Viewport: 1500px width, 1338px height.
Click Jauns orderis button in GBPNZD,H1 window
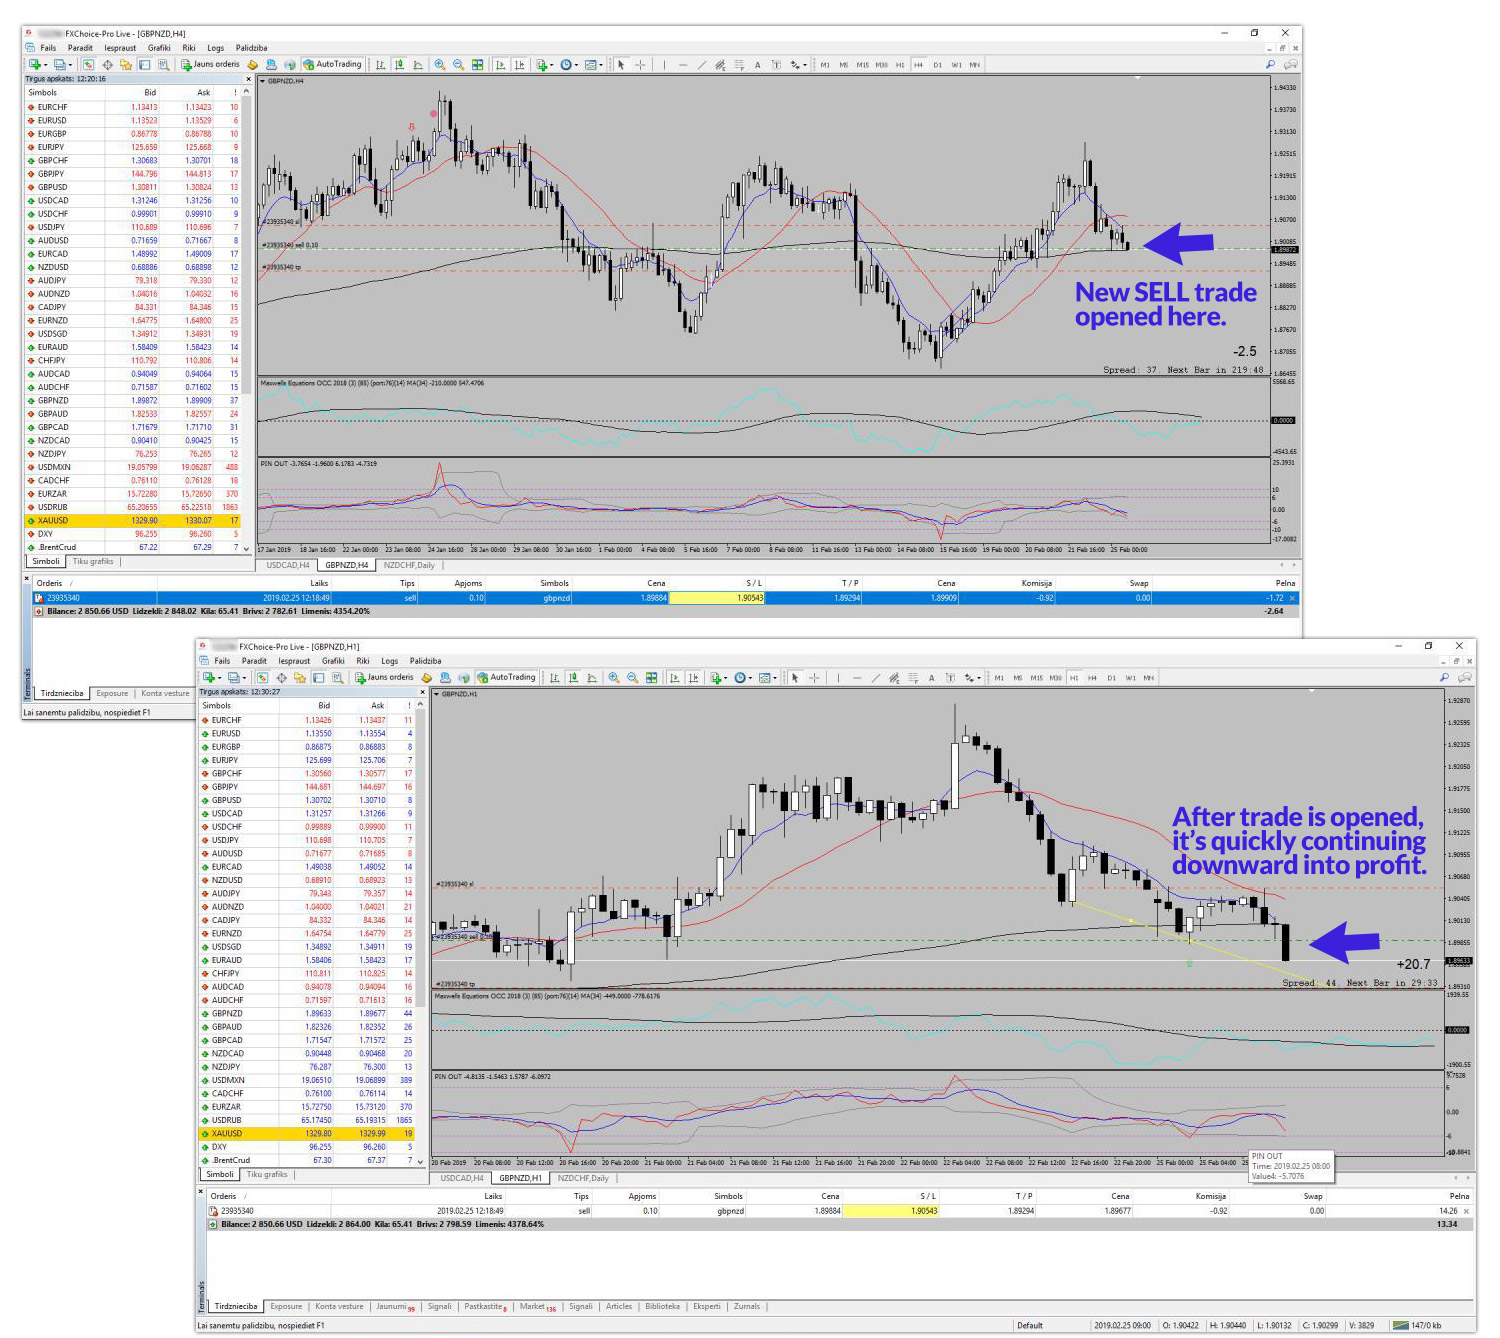[384, 678]
